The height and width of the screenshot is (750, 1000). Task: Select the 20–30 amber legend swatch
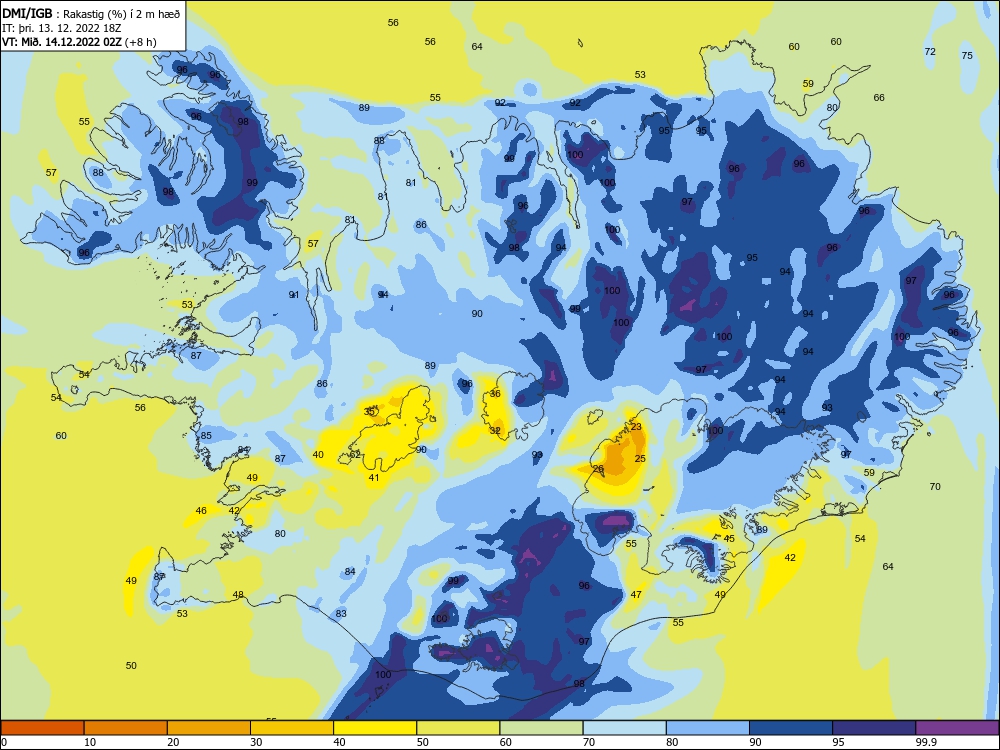pos(209,728)
